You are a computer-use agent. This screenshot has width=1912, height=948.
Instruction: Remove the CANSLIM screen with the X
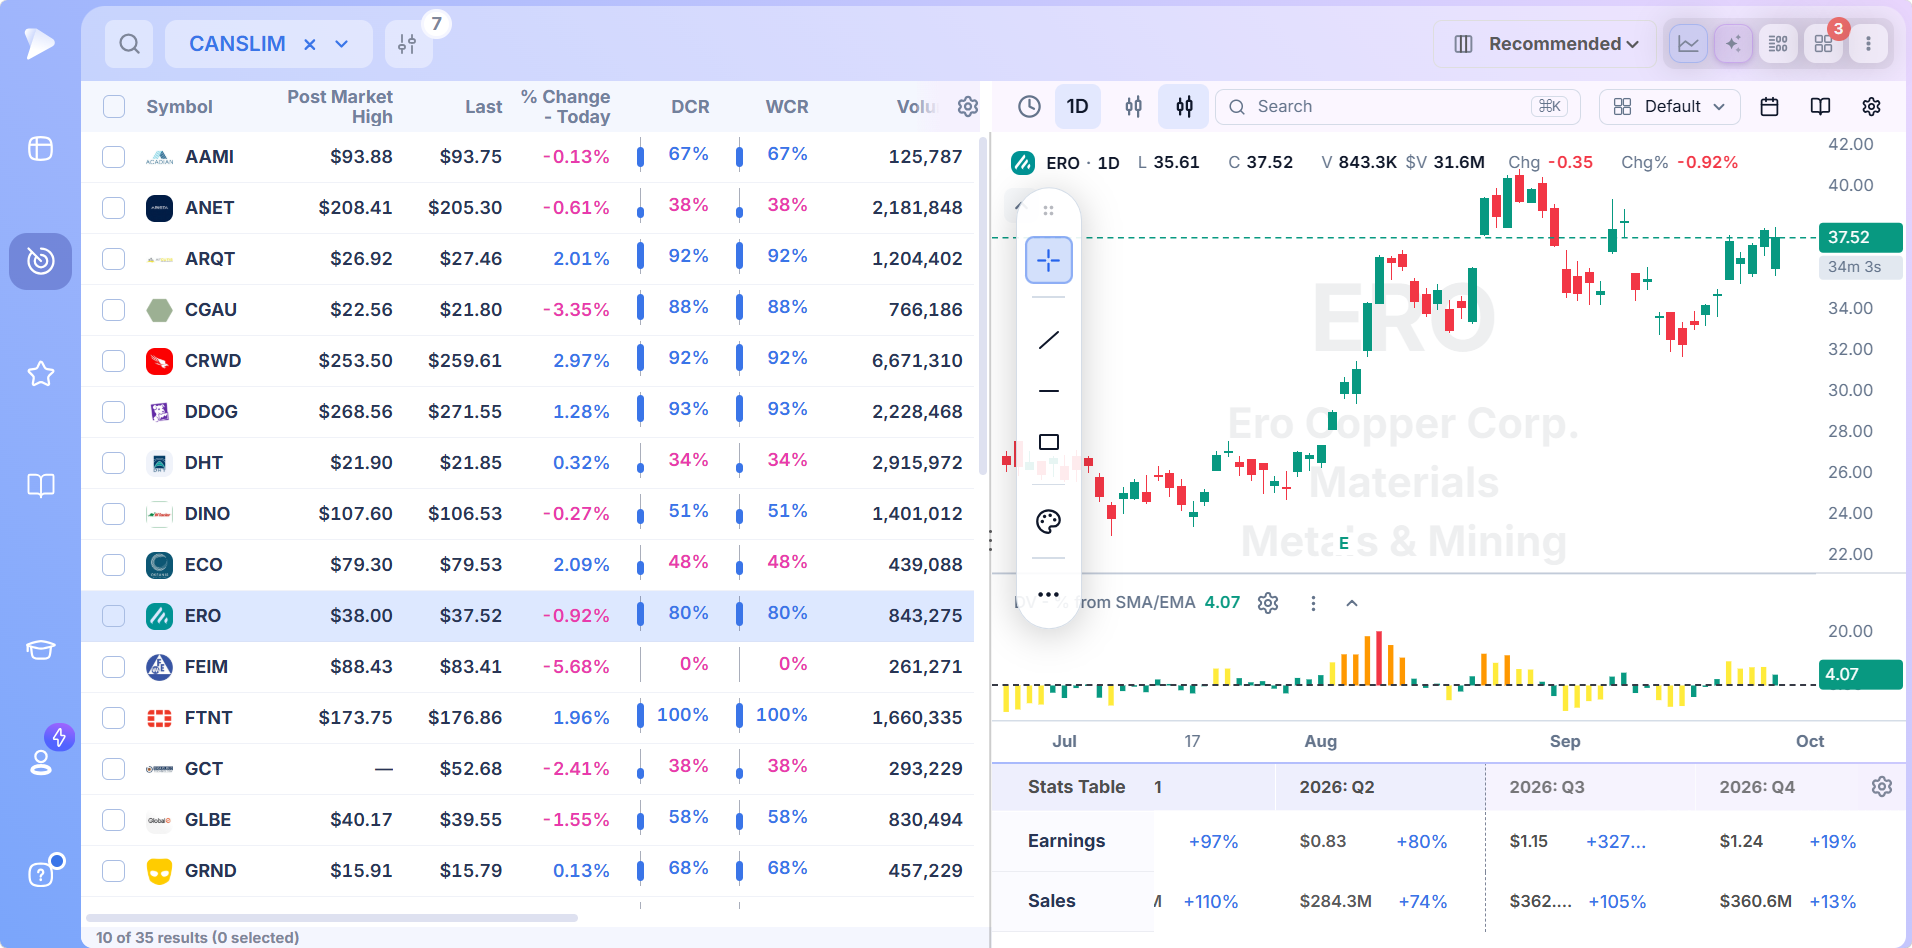click(x=310, y=44)
